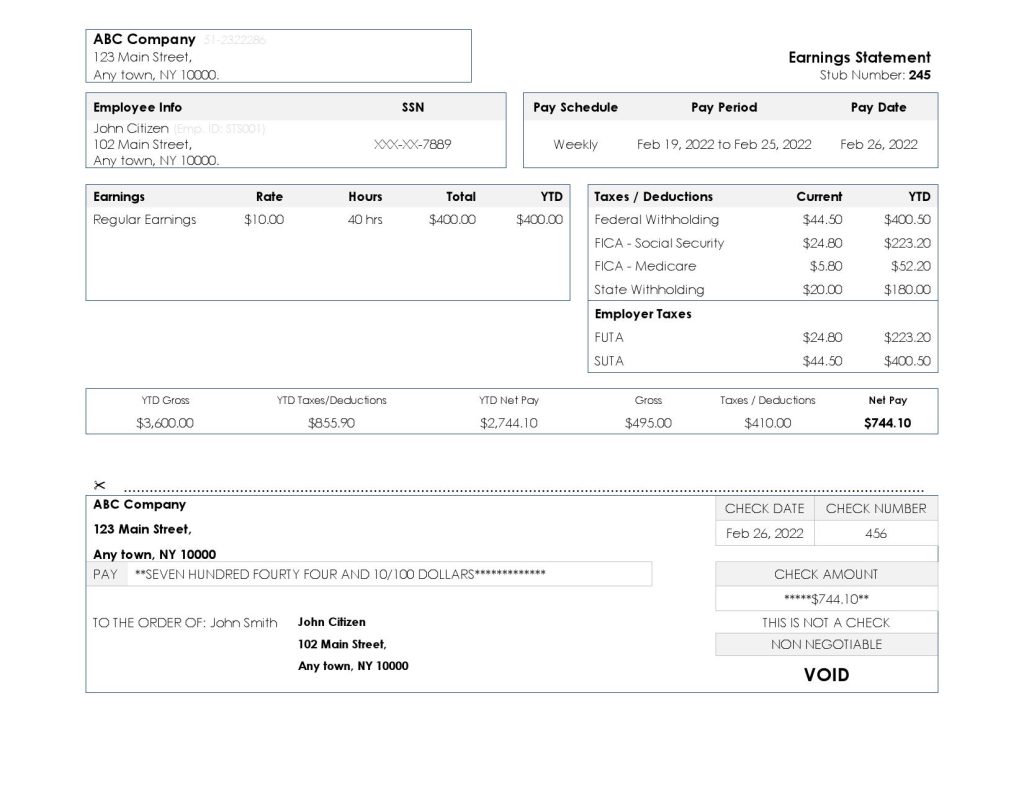Click the Weekly pay schedule value
The height and width of the screenshot is (791, 1024).
(x=575, y=145)
